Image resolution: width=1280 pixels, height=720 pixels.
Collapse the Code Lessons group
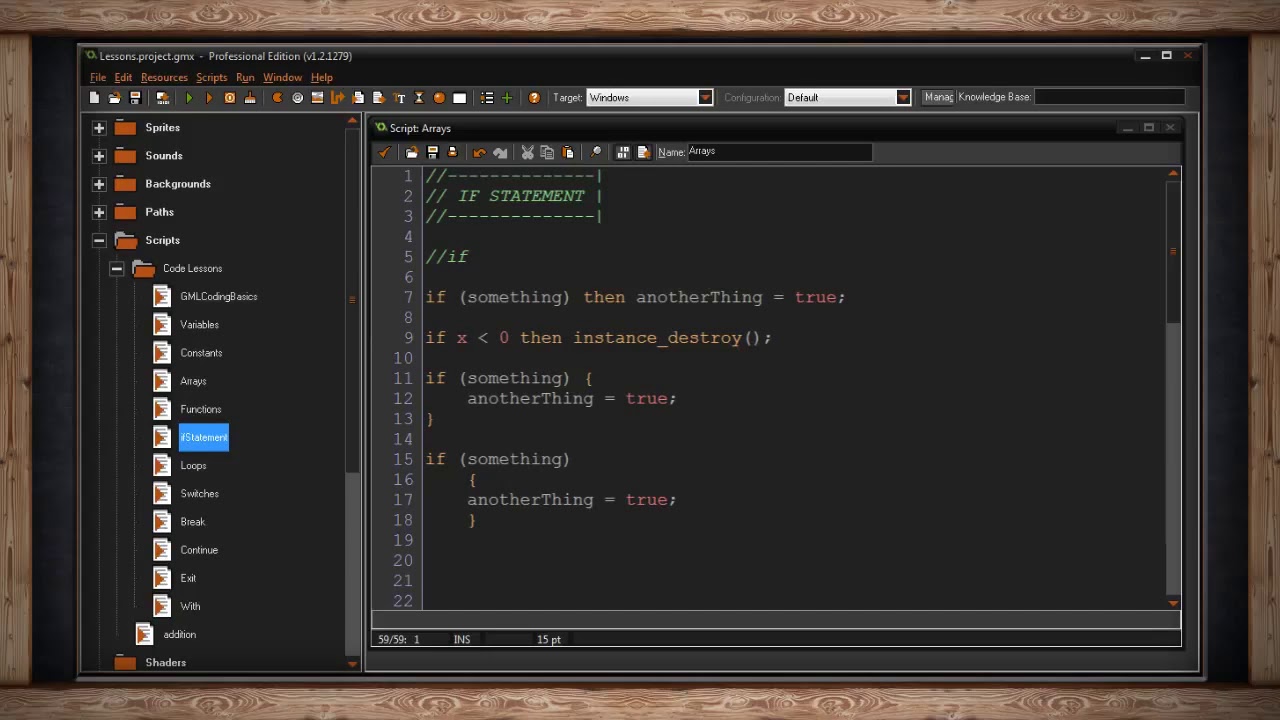117,268
